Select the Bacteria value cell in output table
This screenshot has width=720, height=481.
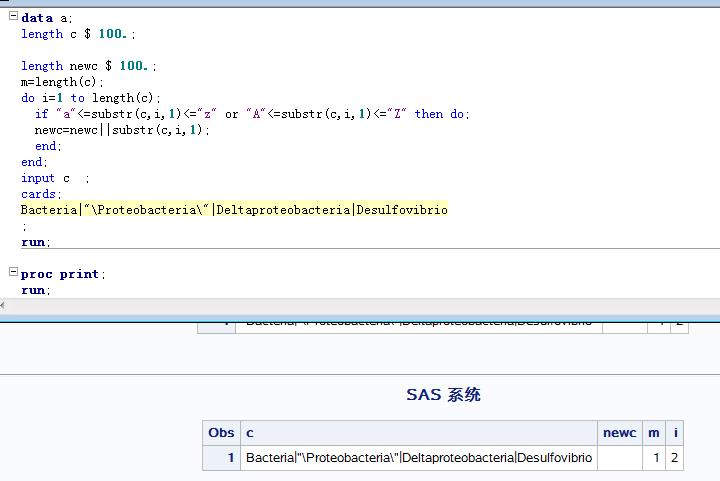point(420,458)
